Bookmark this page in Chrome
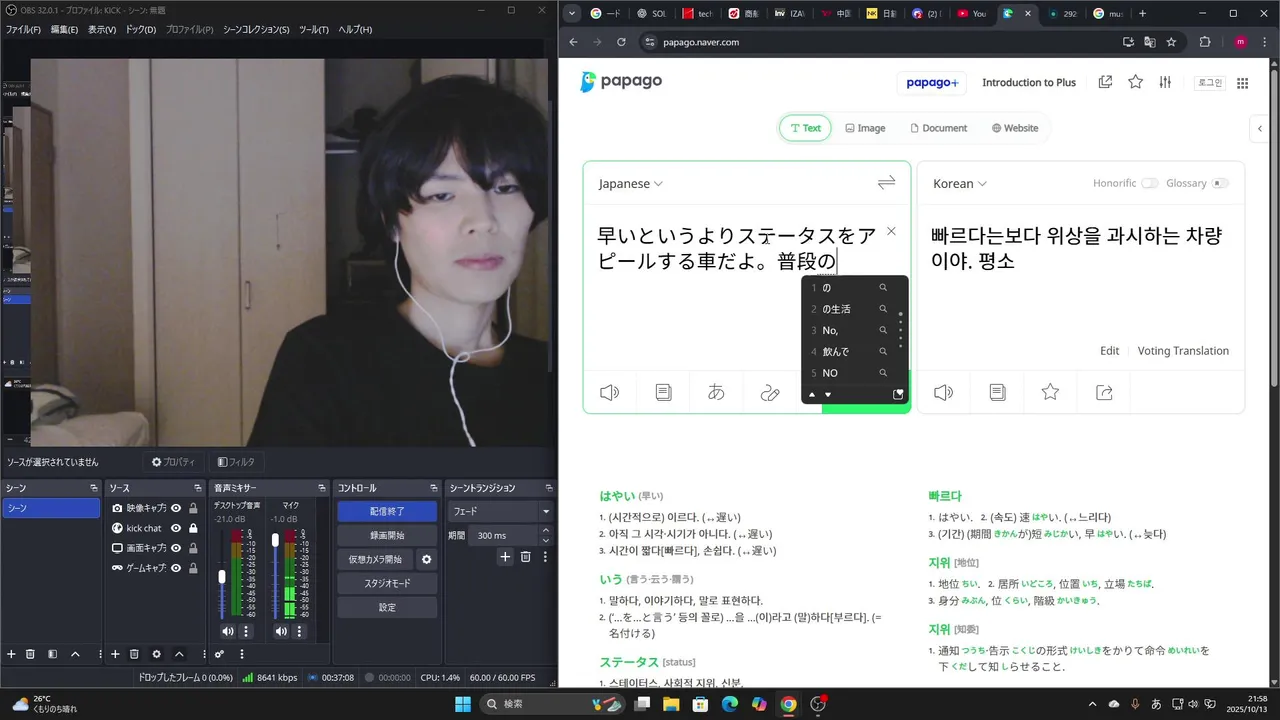Image resolution: width=1280 pixels, height=720 pixels. coord(1171,42)
